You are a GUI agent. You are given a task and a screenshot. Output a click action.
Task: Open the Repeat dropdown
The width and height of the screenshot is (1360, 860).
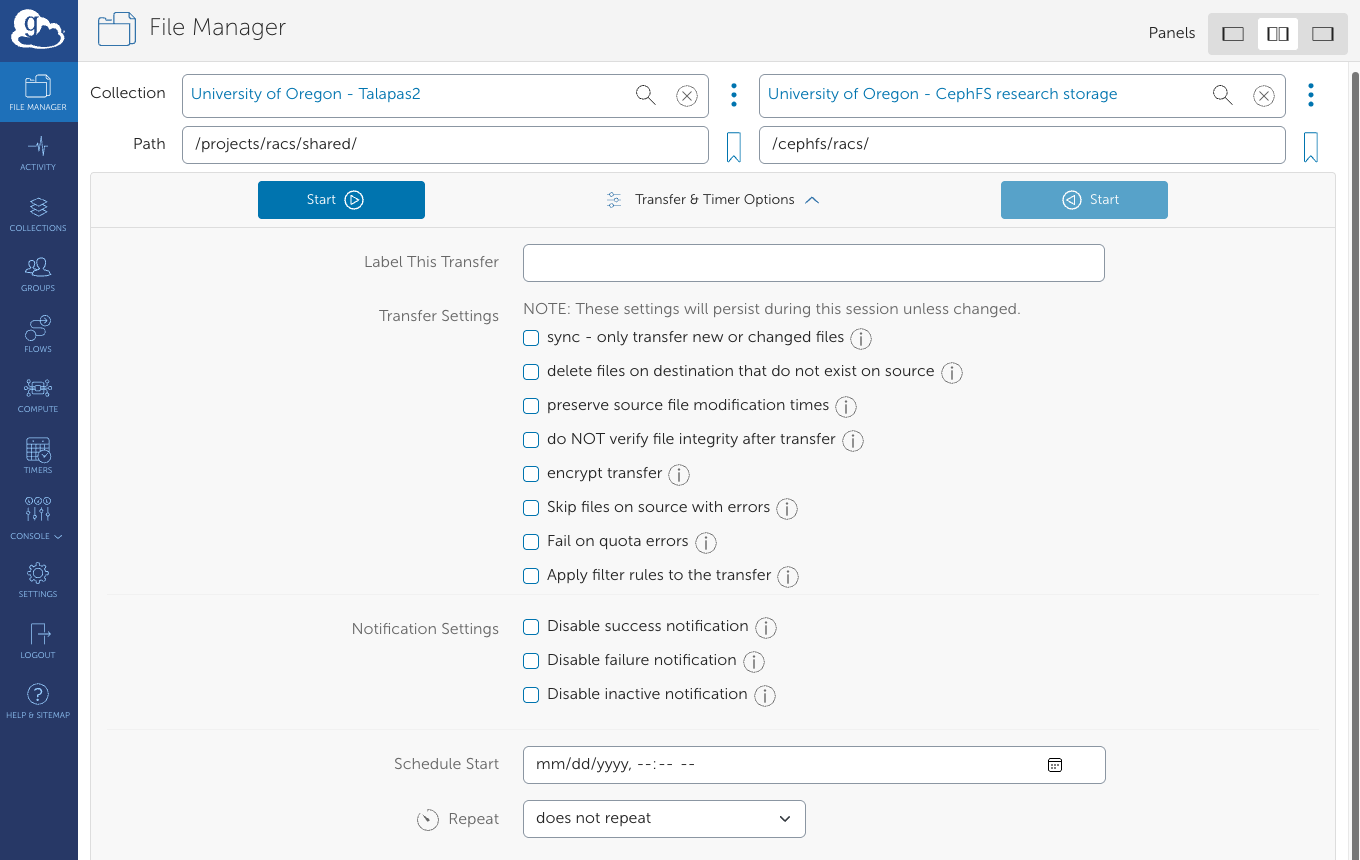point(663,818)
